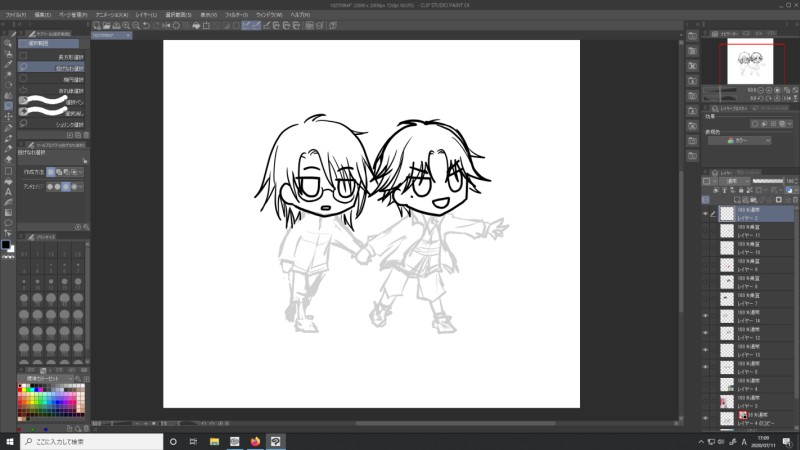Open the layer blending mode 通常 dropdown

coord(735,181)
